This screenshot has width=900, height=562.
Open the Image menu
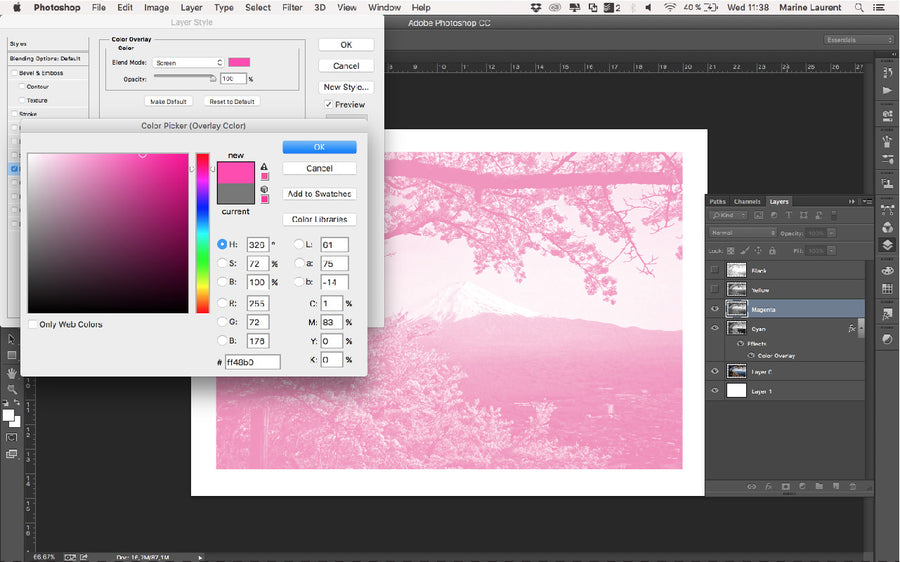[x=156, y=7]
